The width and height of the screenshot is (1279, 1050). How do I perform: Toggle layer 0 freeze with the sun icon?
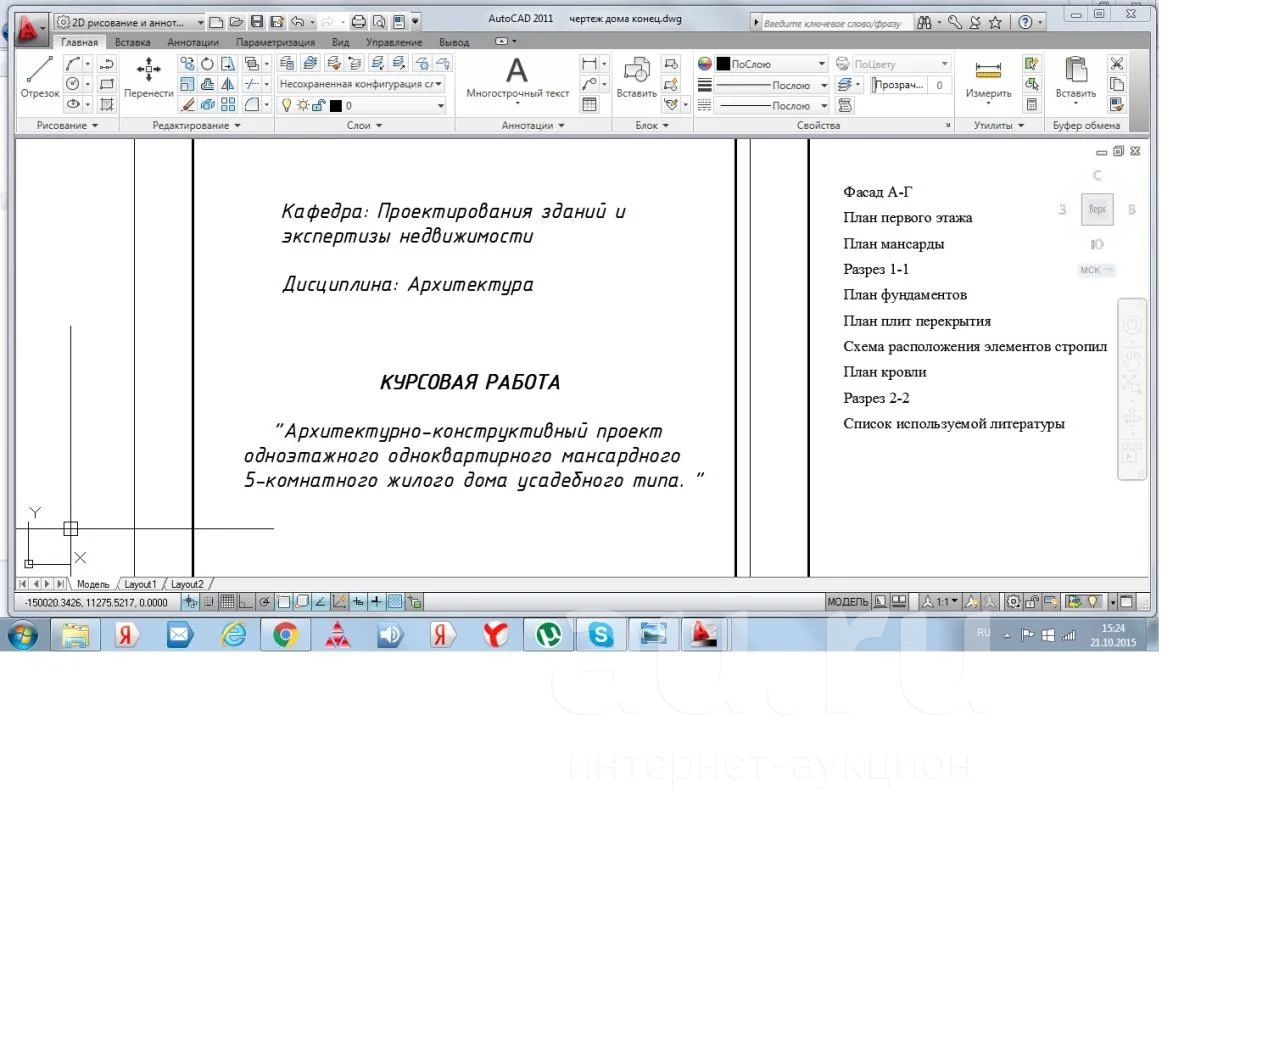tap(303, 105)
